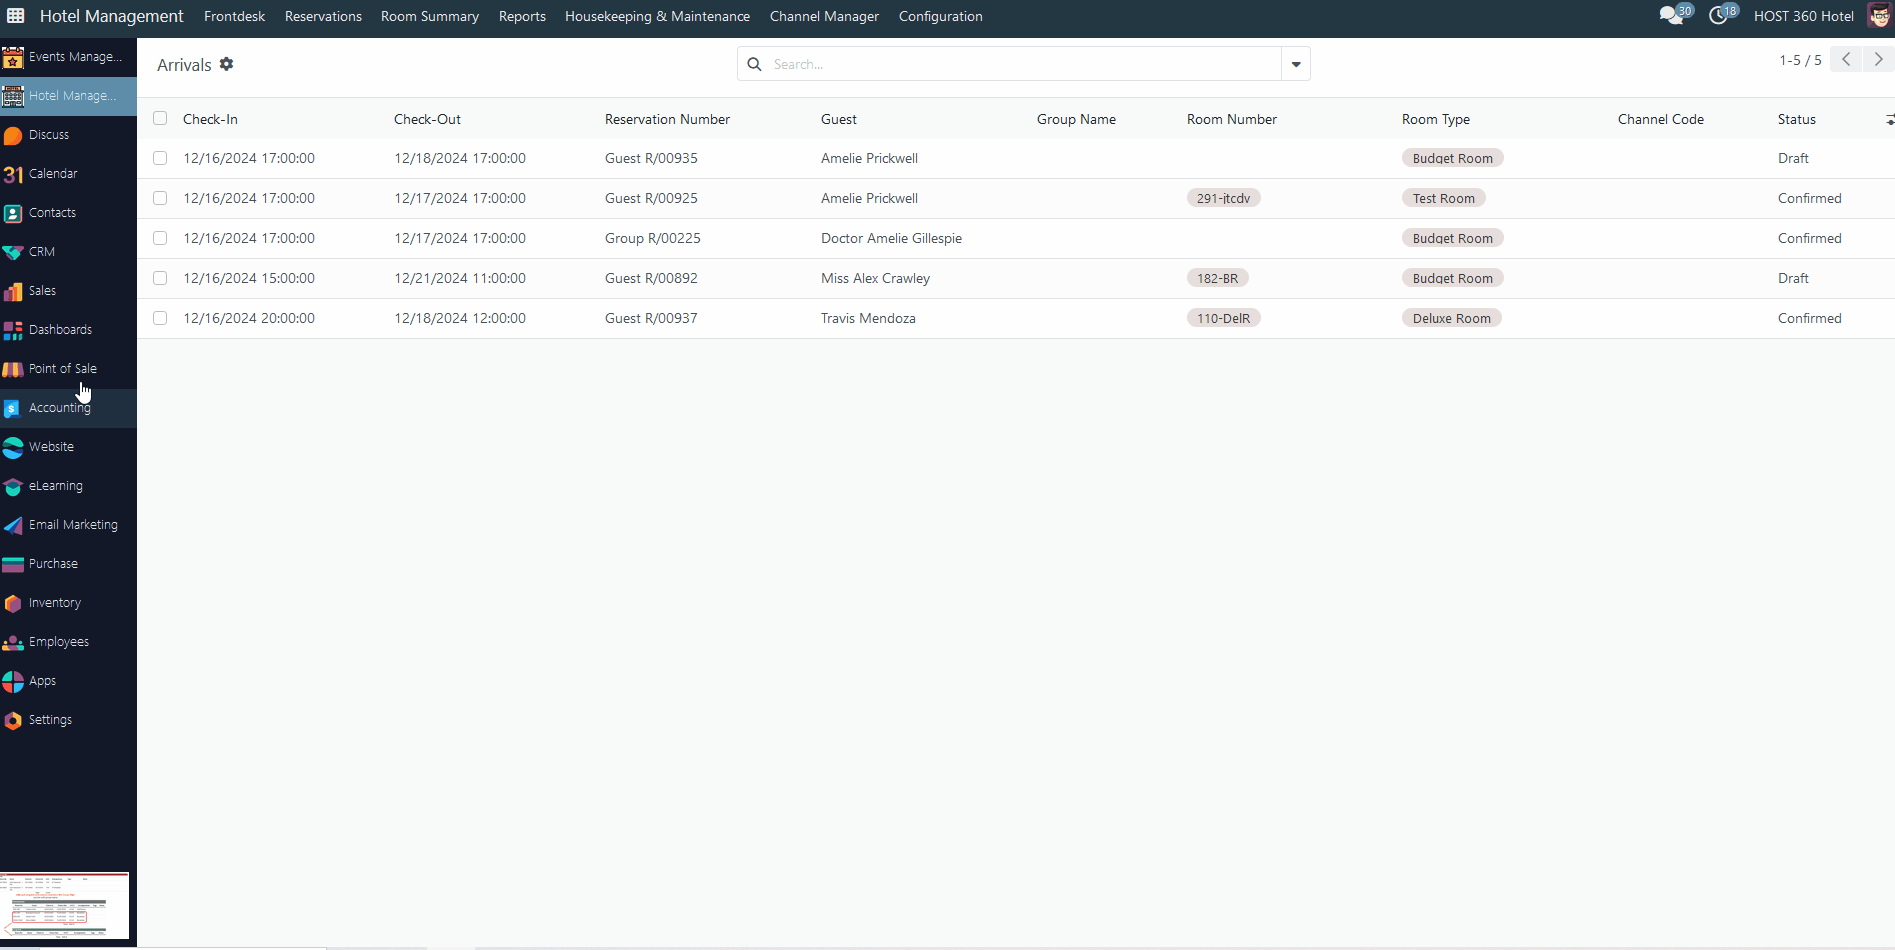This screenshot has height=950, width=1895.
Task: Sort by Check-Out column header
Action: 427,119
